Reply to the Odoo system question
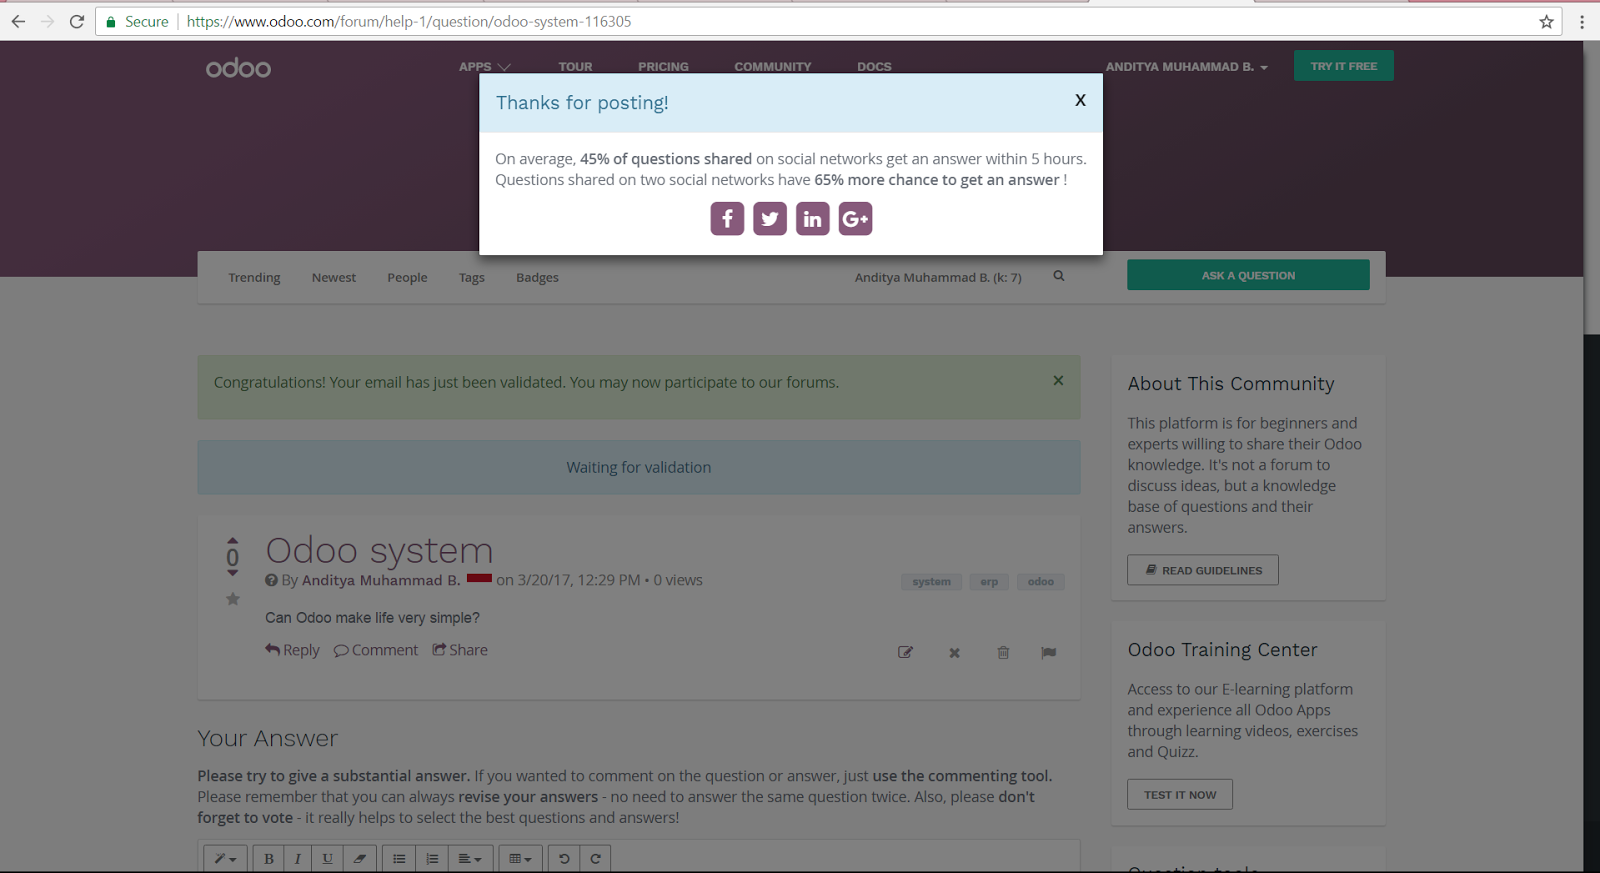Image resolution: width=1600 pixels, height=873 pixels. click(292, 650)
